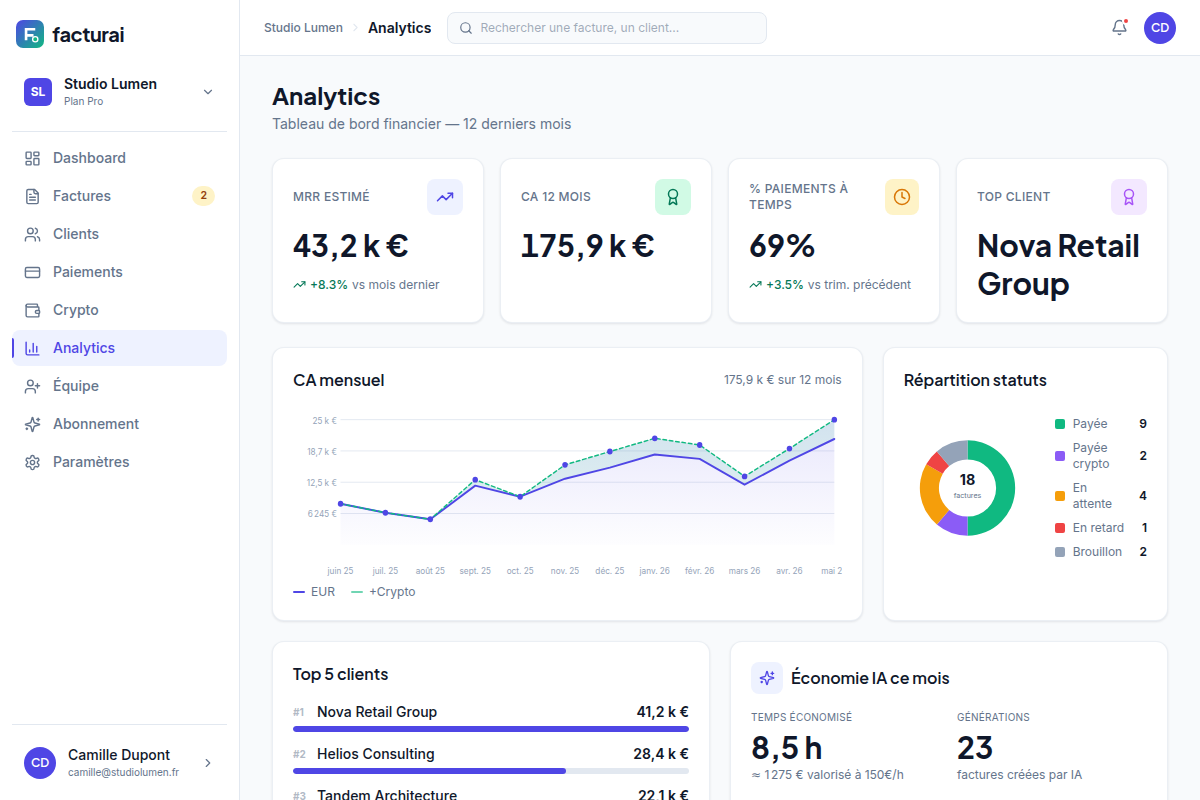Click the Économie IA sparkle icon
Screen dimensions: 1200x800
(767, 678)
